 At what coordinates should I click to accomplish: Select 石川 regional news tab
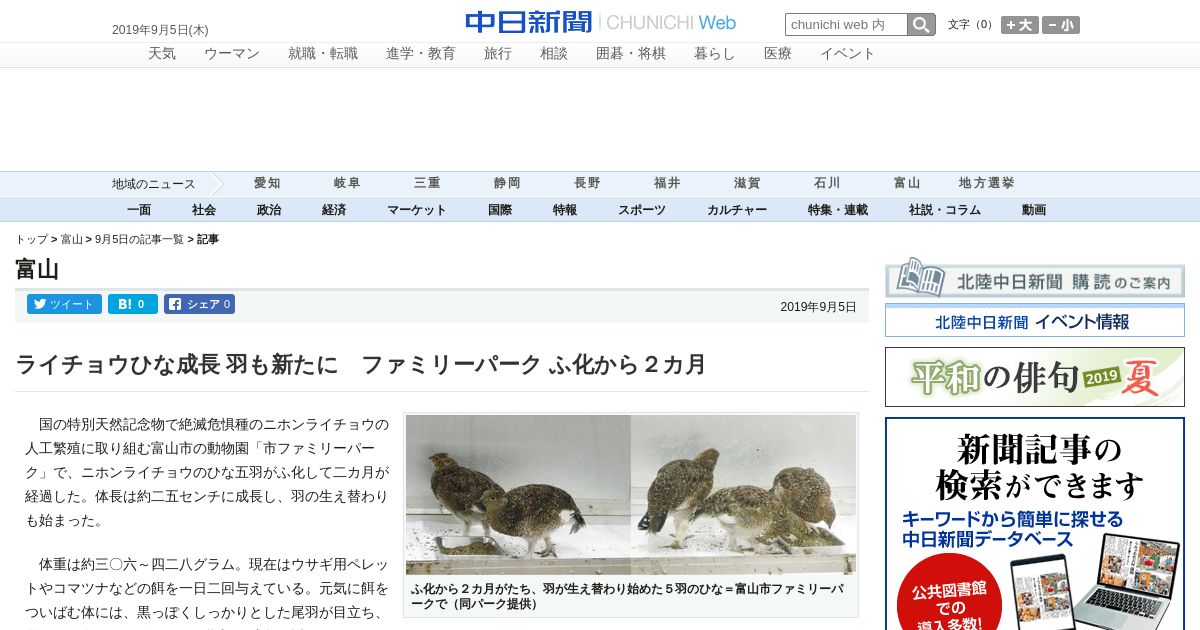point(827,183)
